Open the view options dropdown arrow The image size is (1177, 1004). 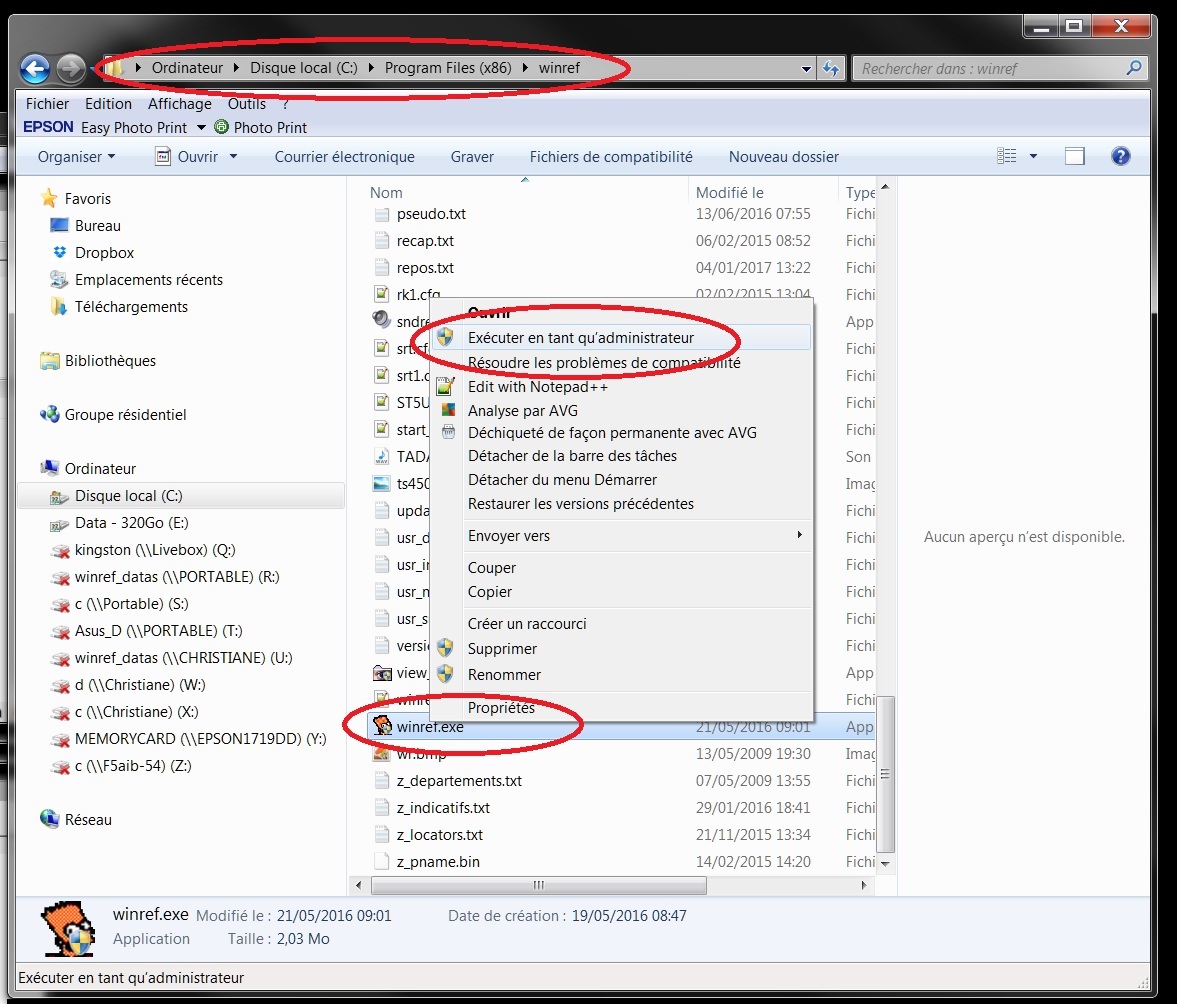pyautogui.click(x=1033, y=156)
